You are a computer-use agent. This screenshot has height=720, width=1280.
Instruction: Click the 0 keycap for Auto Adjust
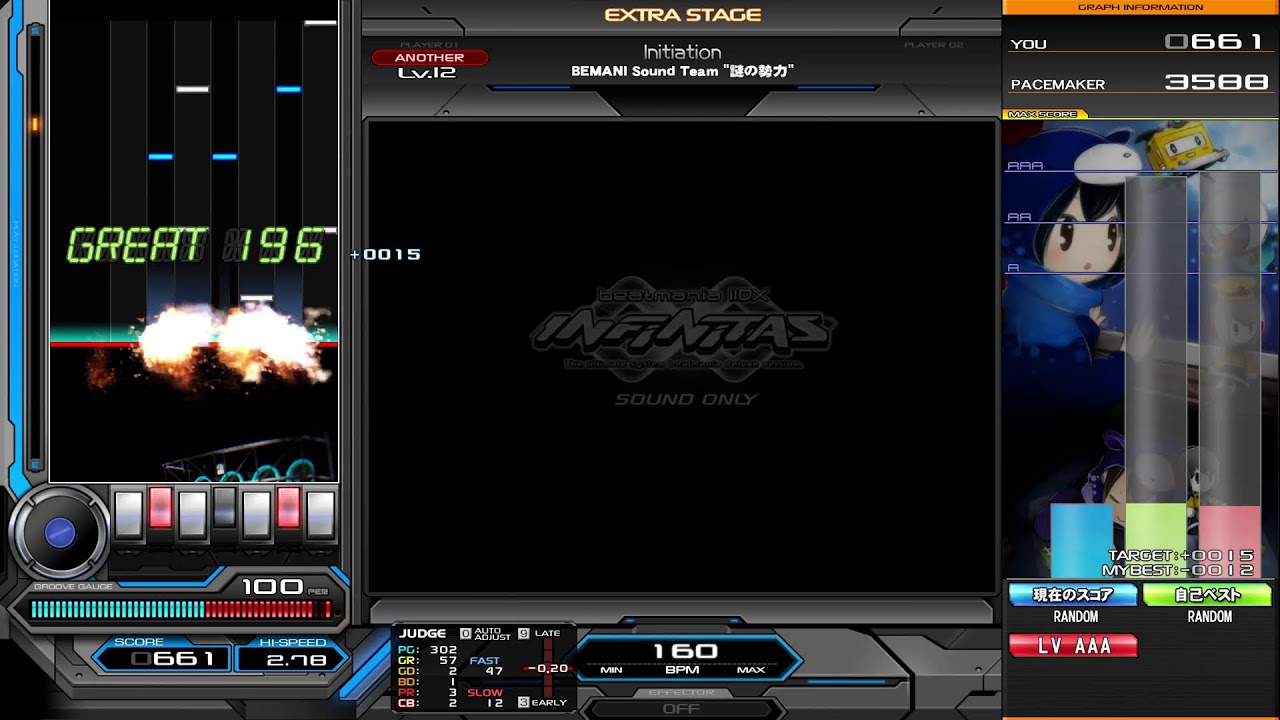click(465, 634)
